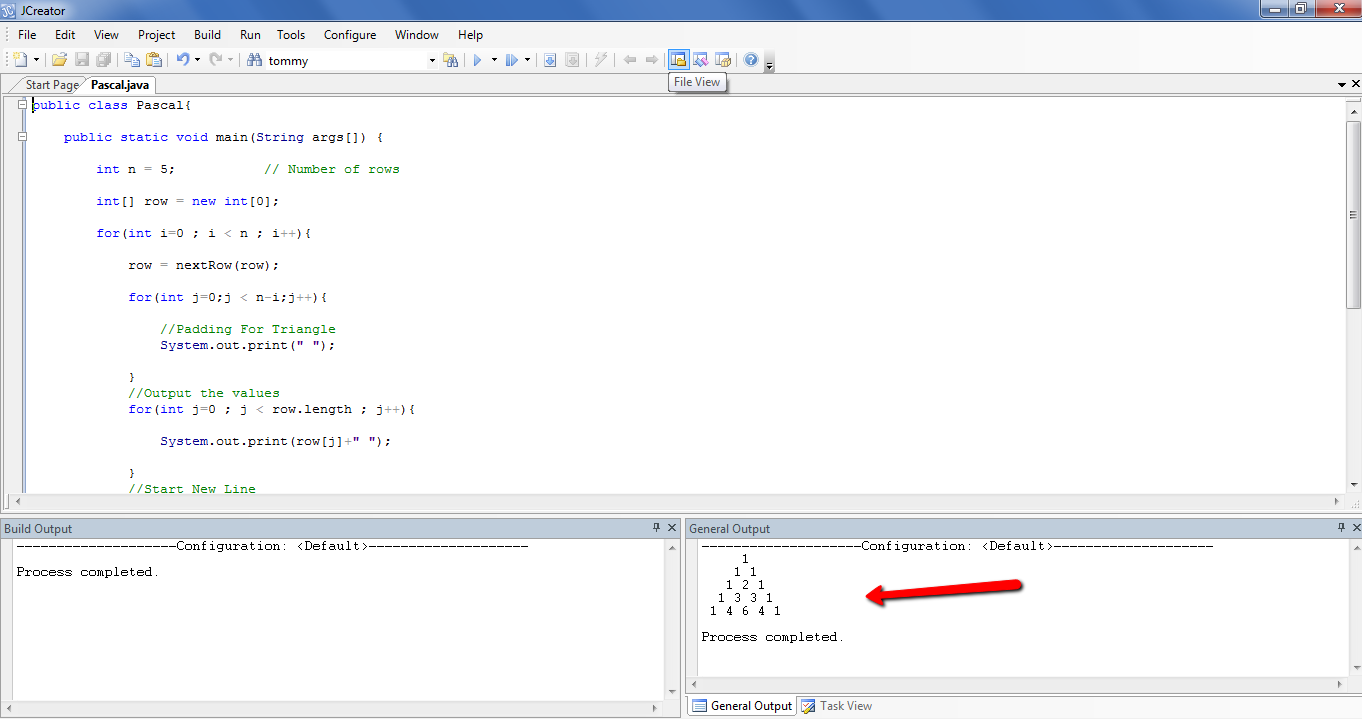The width and height of the screenshot is (1362, 719).
Task: Click the Find in Files binoculars-folder icon
Action: click(x=451, y=60)
